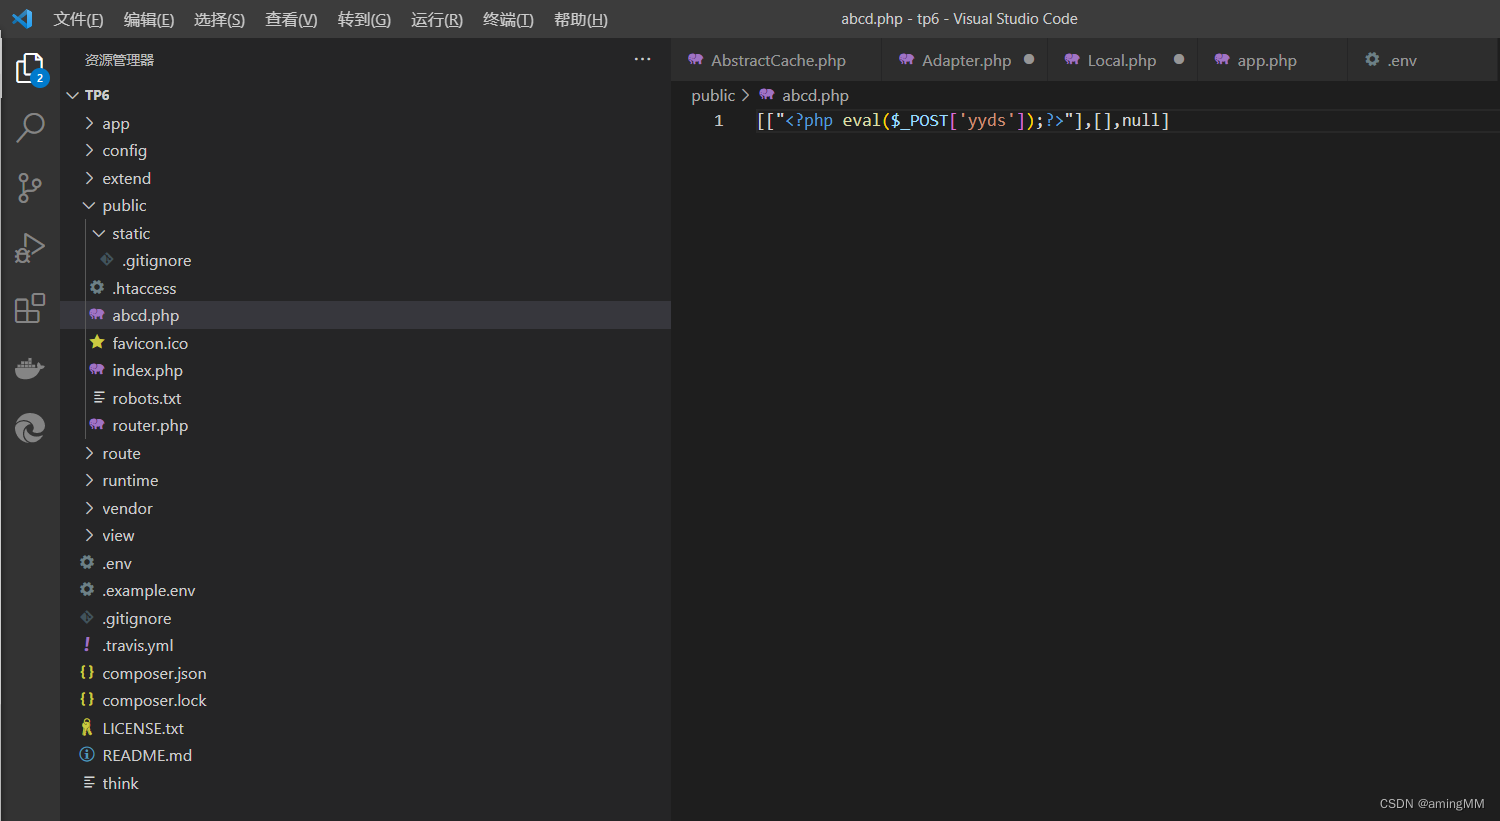Click the .htaccess gear icon
1500x821 pixels.
coord(97,287)
